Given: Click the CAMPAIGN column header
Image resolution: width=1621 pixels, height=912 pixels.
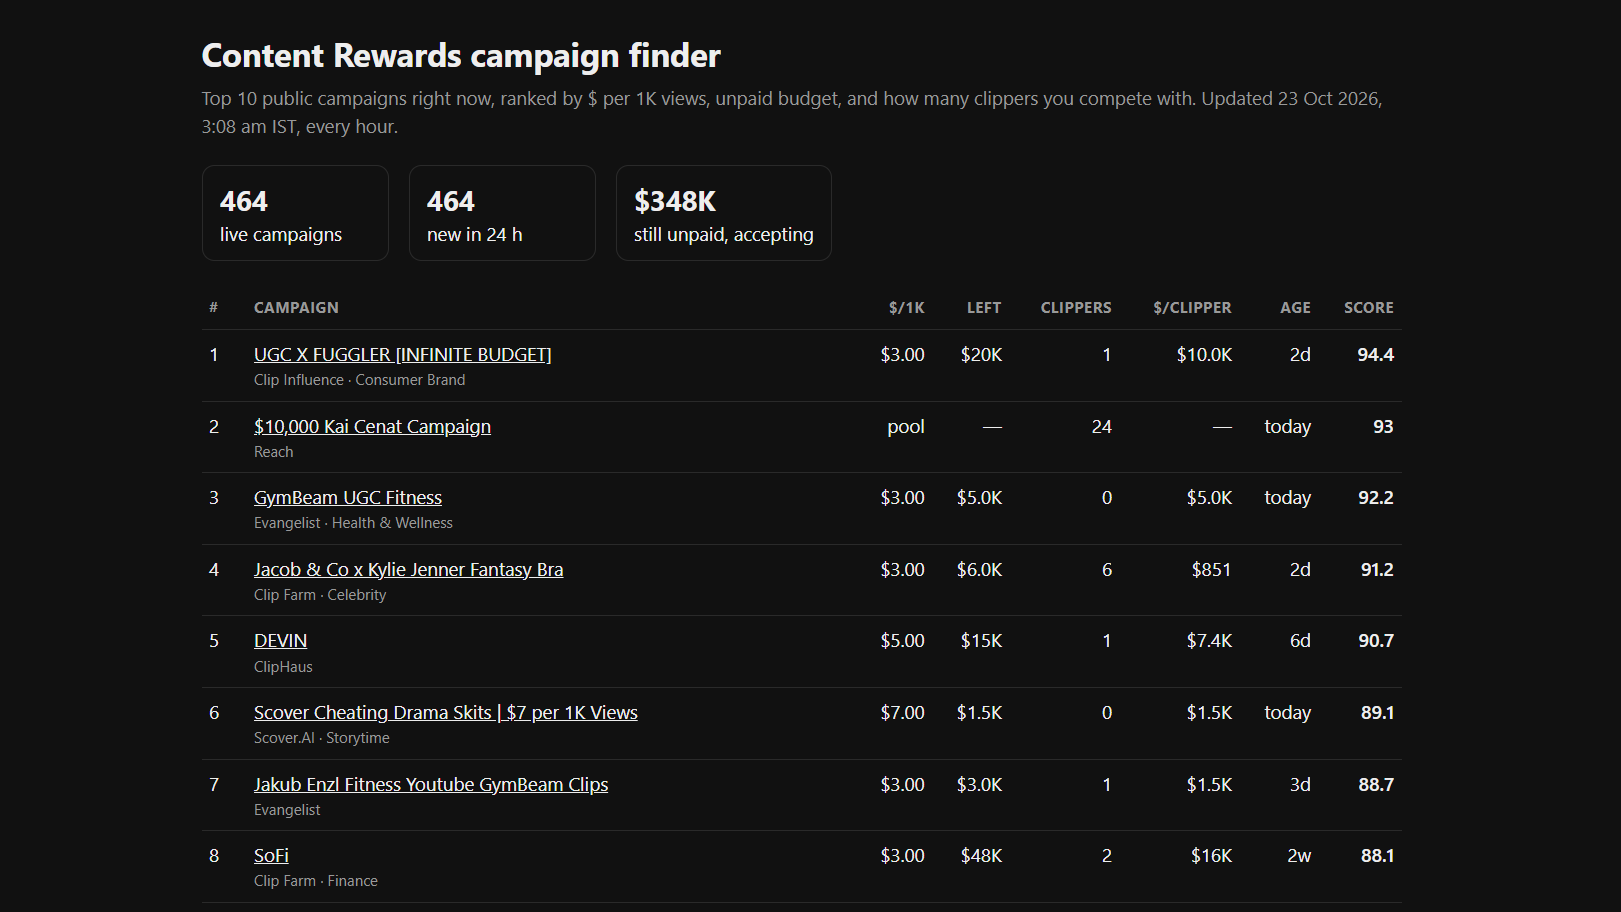Looking at the screenshot, I should pyautogui.click(x=296, y=308).
